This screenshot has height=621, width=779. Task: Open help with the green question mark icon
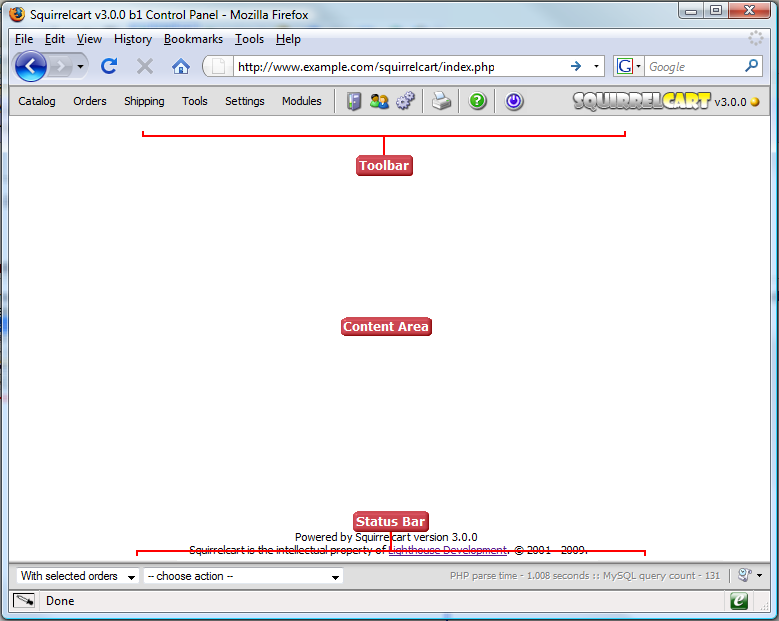click(478, 101)
